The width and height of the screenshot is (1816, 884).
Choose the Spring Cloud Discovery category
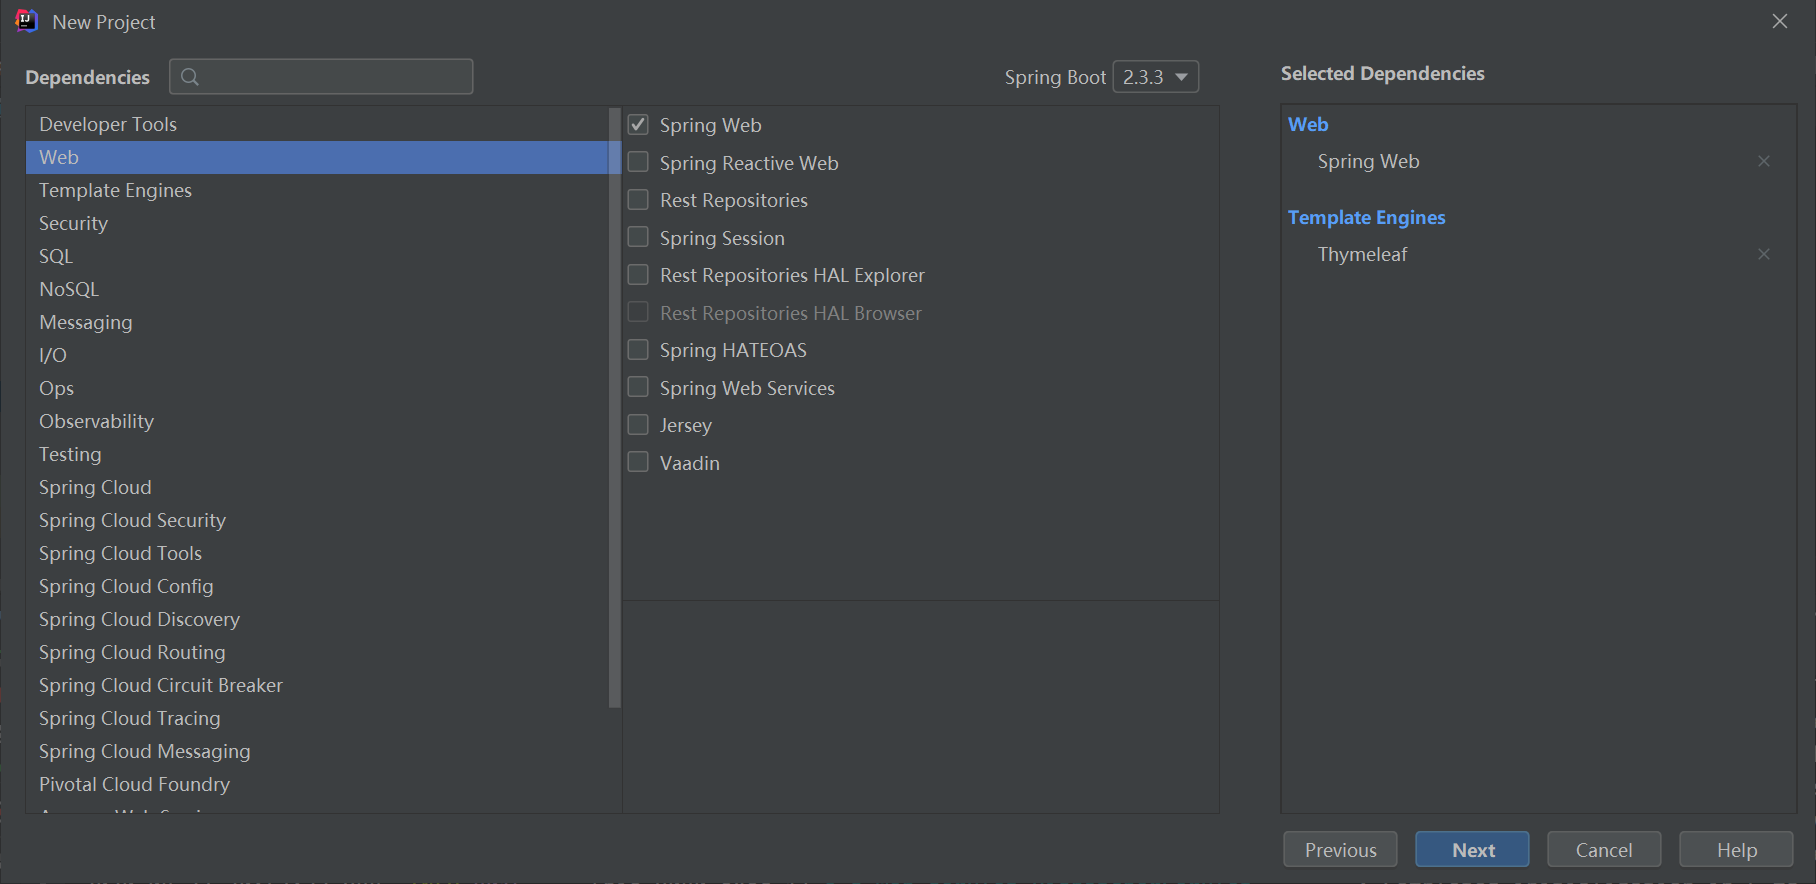coord(139,619)
